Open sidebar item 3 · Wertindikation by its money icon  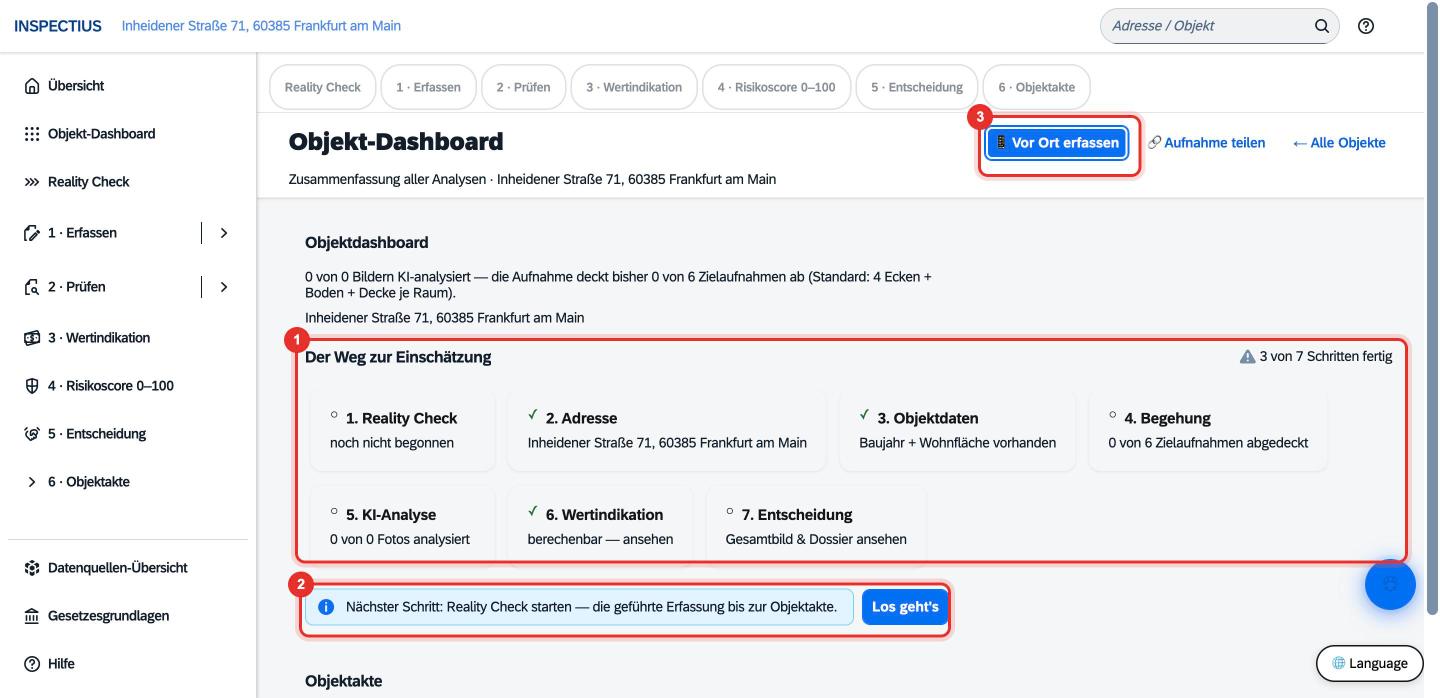pos(31,338)
